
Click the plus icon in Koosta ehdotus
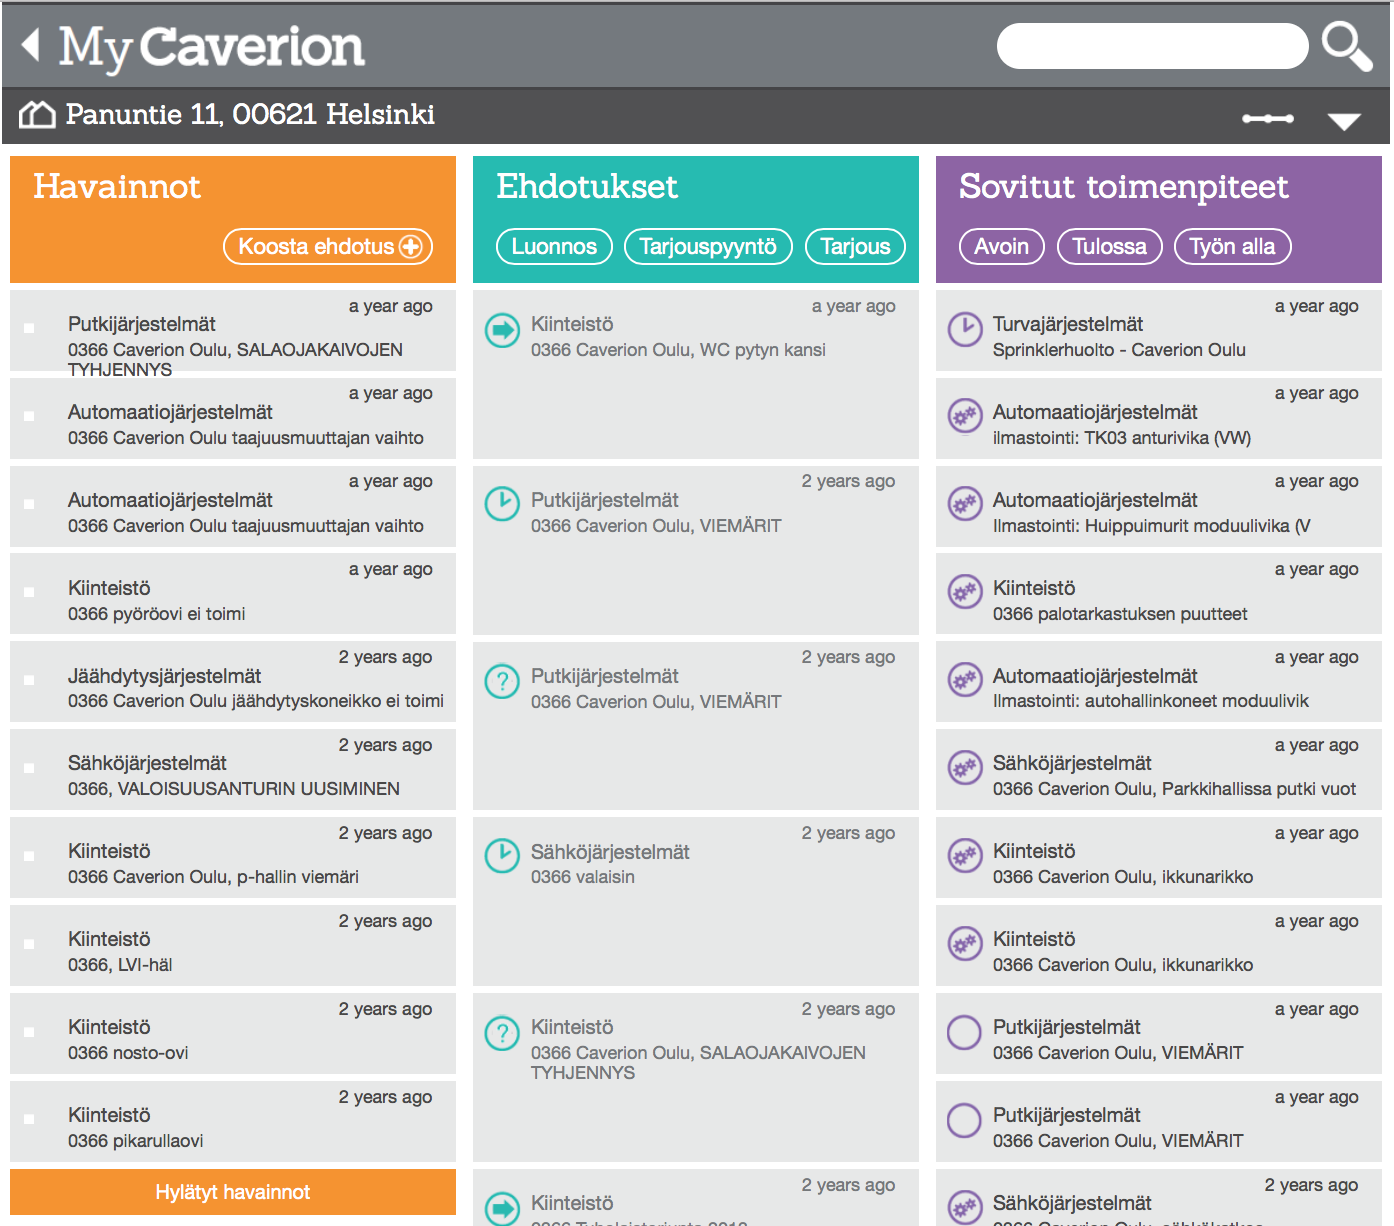pyautogui.click(x=411, y=247)
